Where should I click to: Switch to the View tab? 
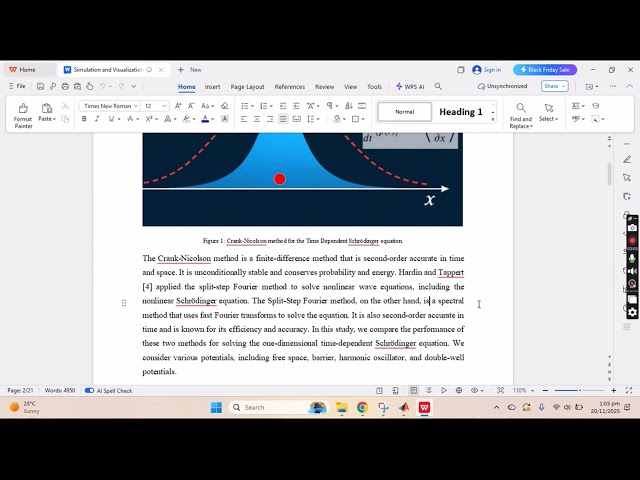[x=350, y=87]
